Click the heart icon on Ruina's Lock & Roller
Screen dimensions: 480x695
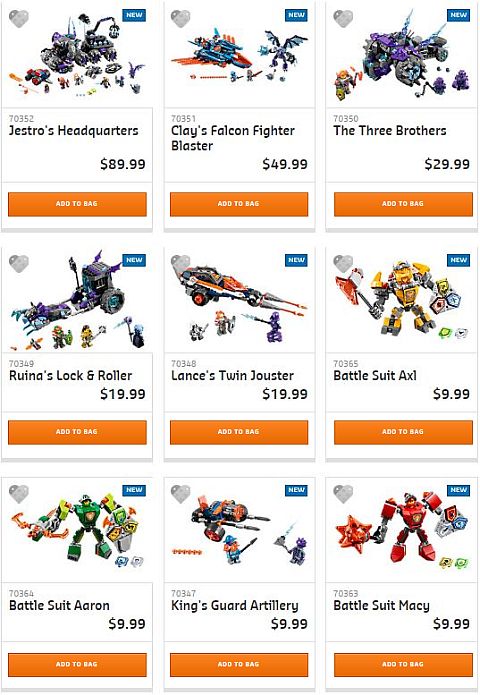coord(19,264)
